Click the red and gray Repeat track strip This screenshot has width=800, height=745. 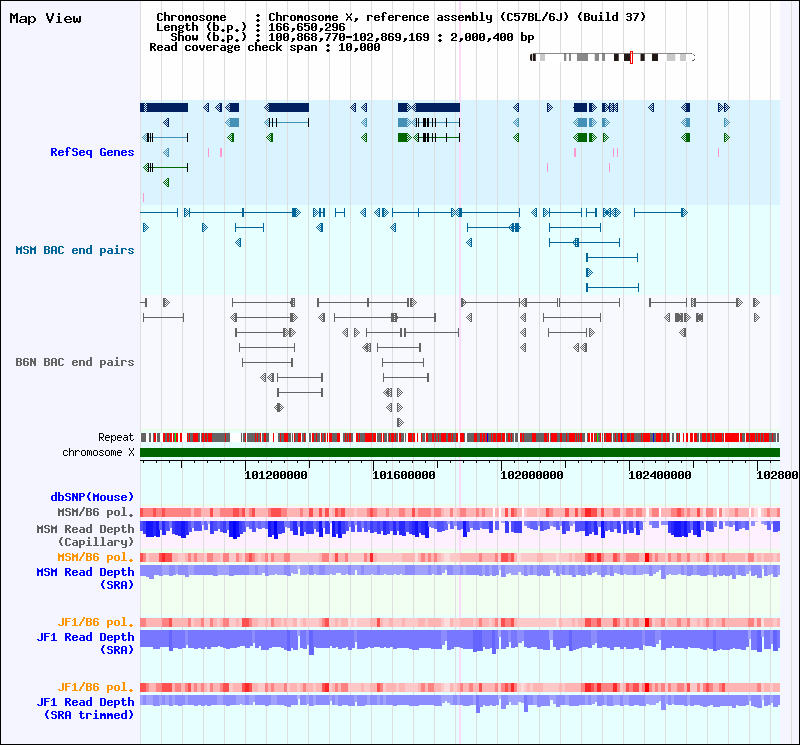pos(460,437)
